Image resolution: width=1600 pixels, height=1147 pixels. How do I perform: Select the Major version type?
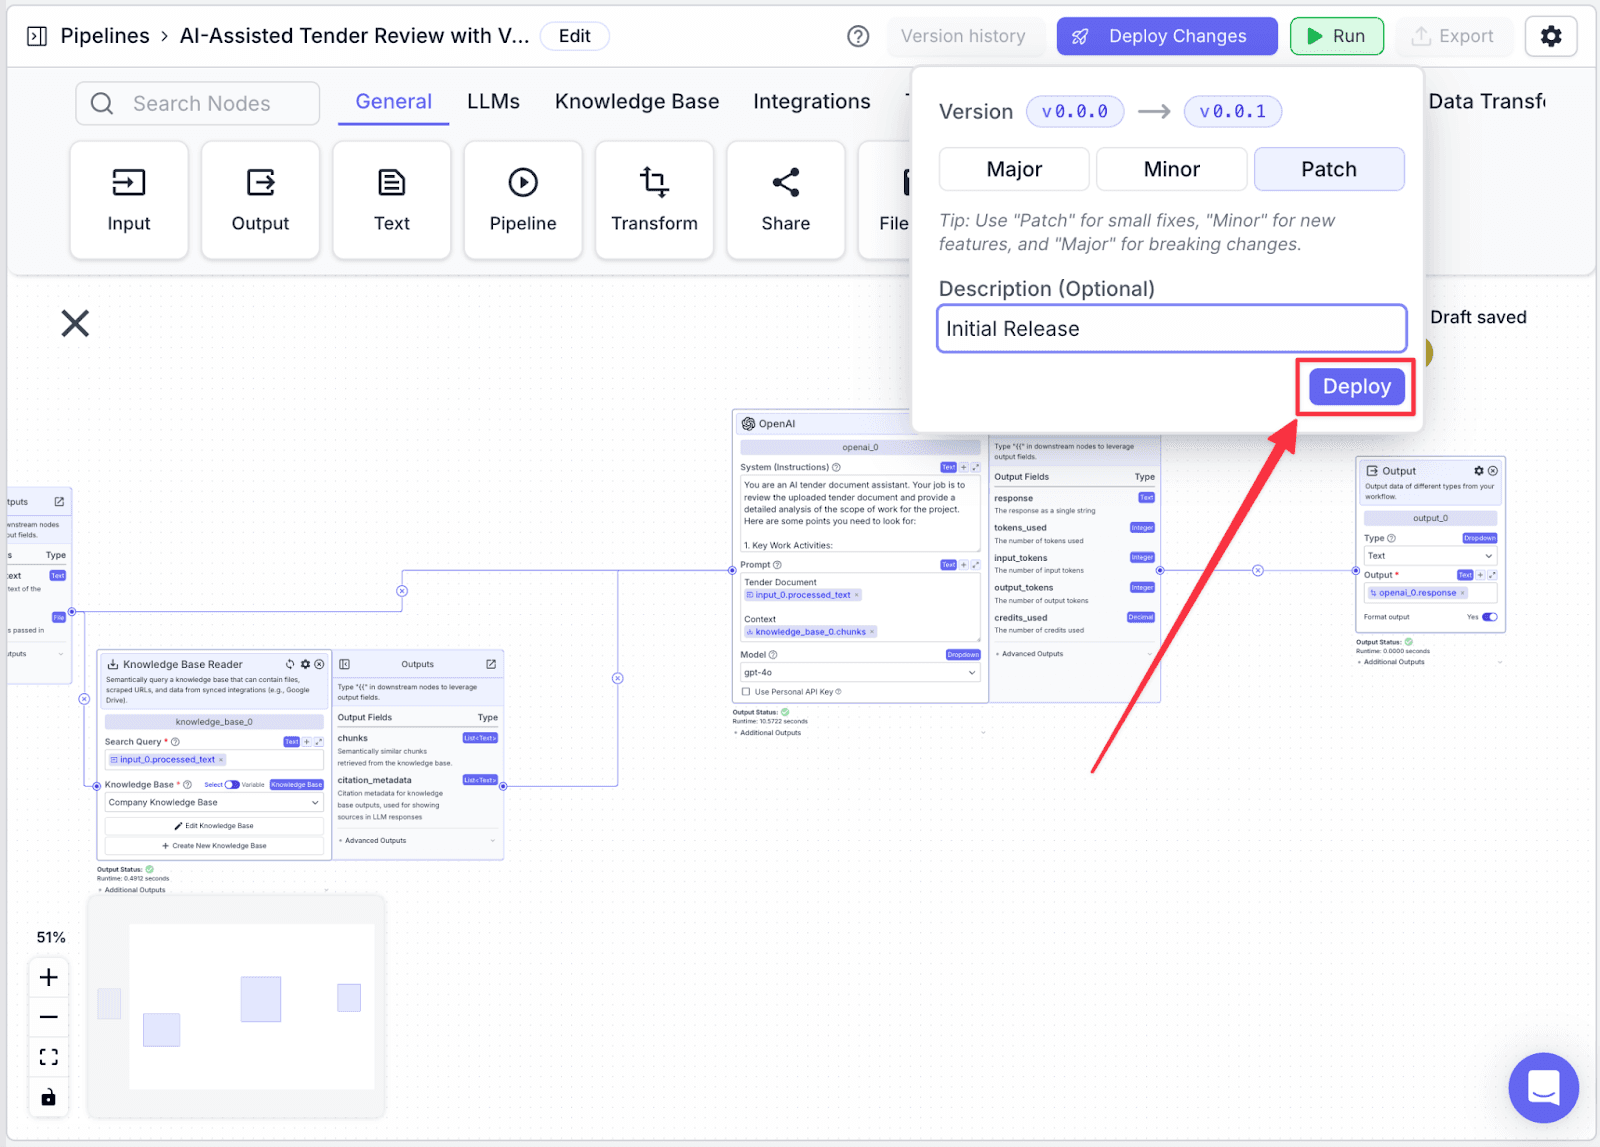point(1014,169)
